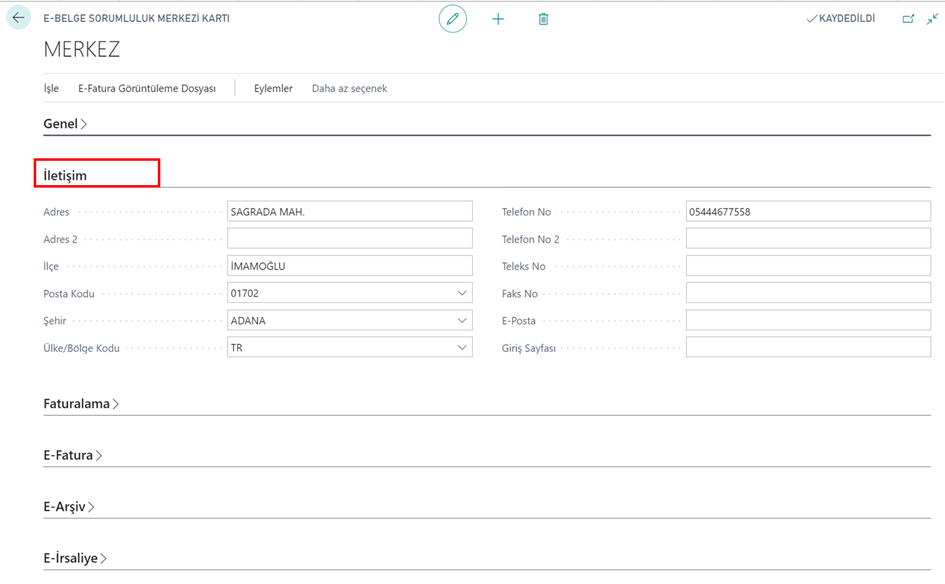Viewport: 945px width, 584px height.
Task: Go back using the arrow icon
Action: pyautogui.click(x=18, y=17)
